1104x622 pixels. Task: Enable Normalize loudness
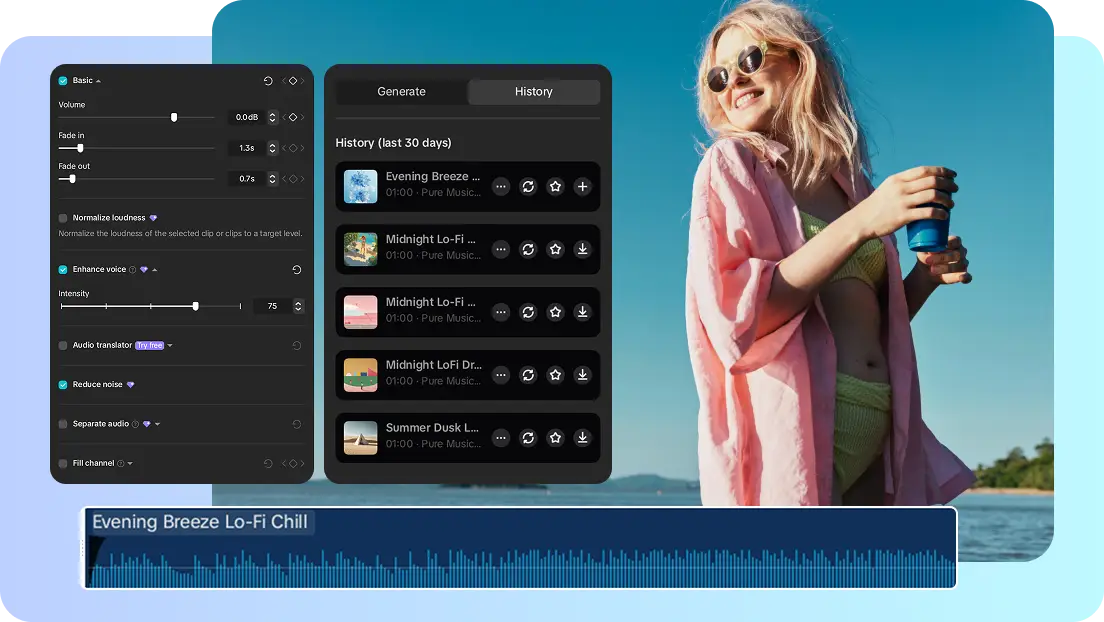pyautogui.click(x=63, y=215)
